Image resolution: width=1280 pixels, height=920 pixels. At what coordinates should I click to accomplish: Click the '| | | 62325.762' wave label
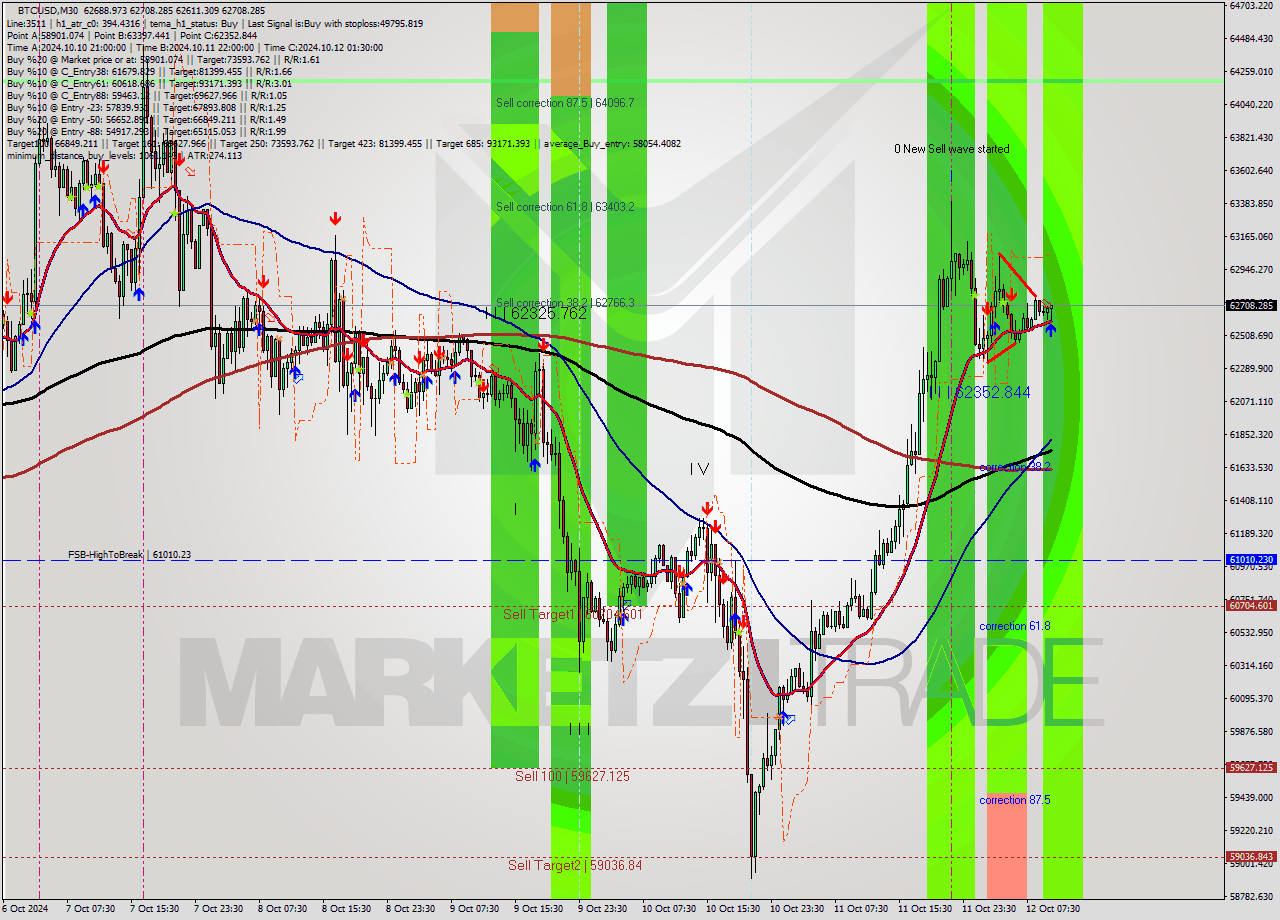click(x=535, y=313)
